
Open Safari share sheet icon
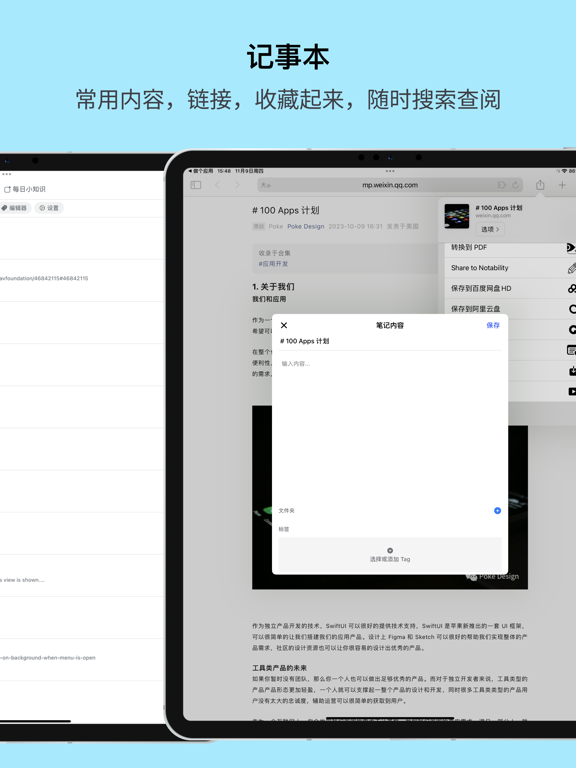pos(540,185)
